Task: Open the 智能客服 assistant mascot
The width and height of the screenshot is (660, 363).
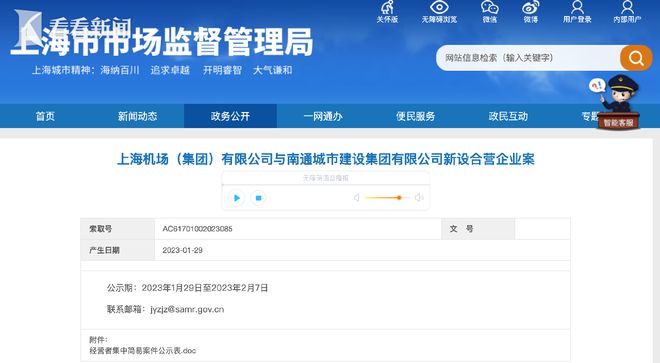Action: coord(618,102)
